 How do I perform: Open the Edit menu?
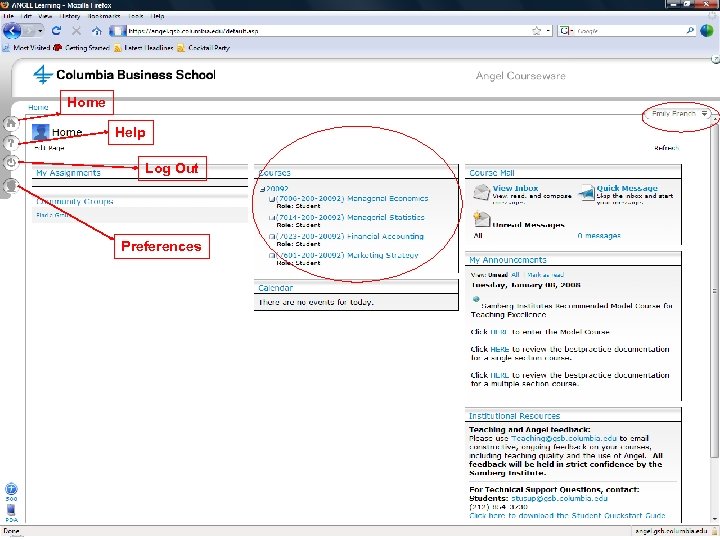click(27, 16)
